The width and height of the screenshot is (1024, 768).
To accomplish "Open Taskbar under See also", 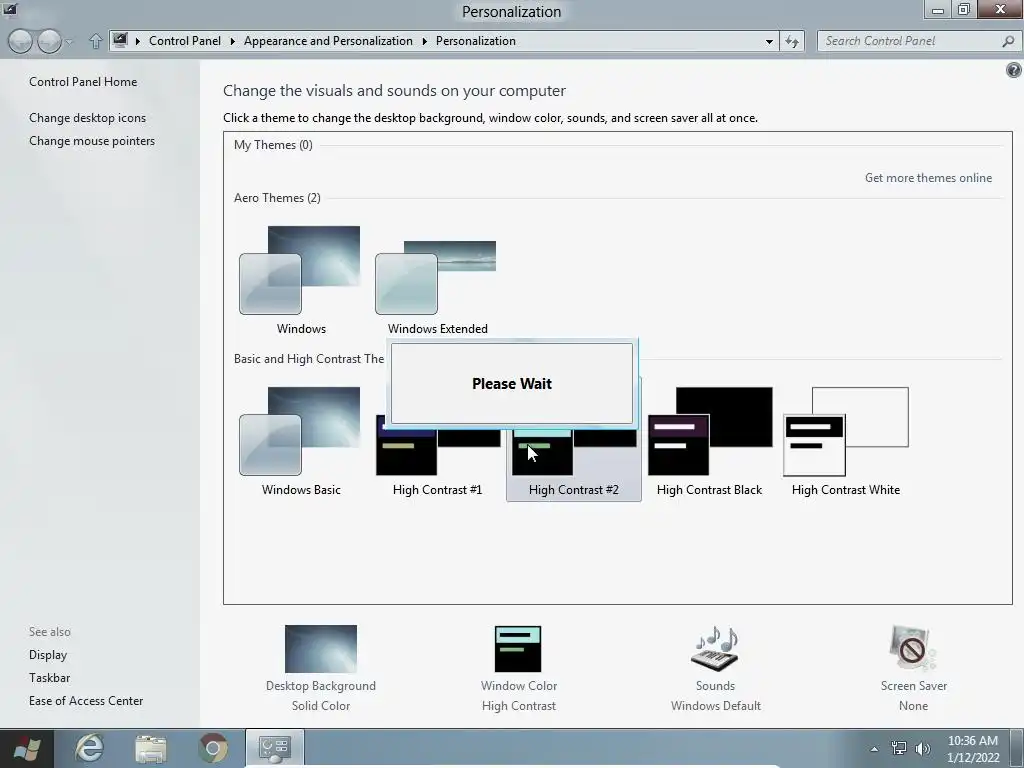I will [x=49, y=677].
